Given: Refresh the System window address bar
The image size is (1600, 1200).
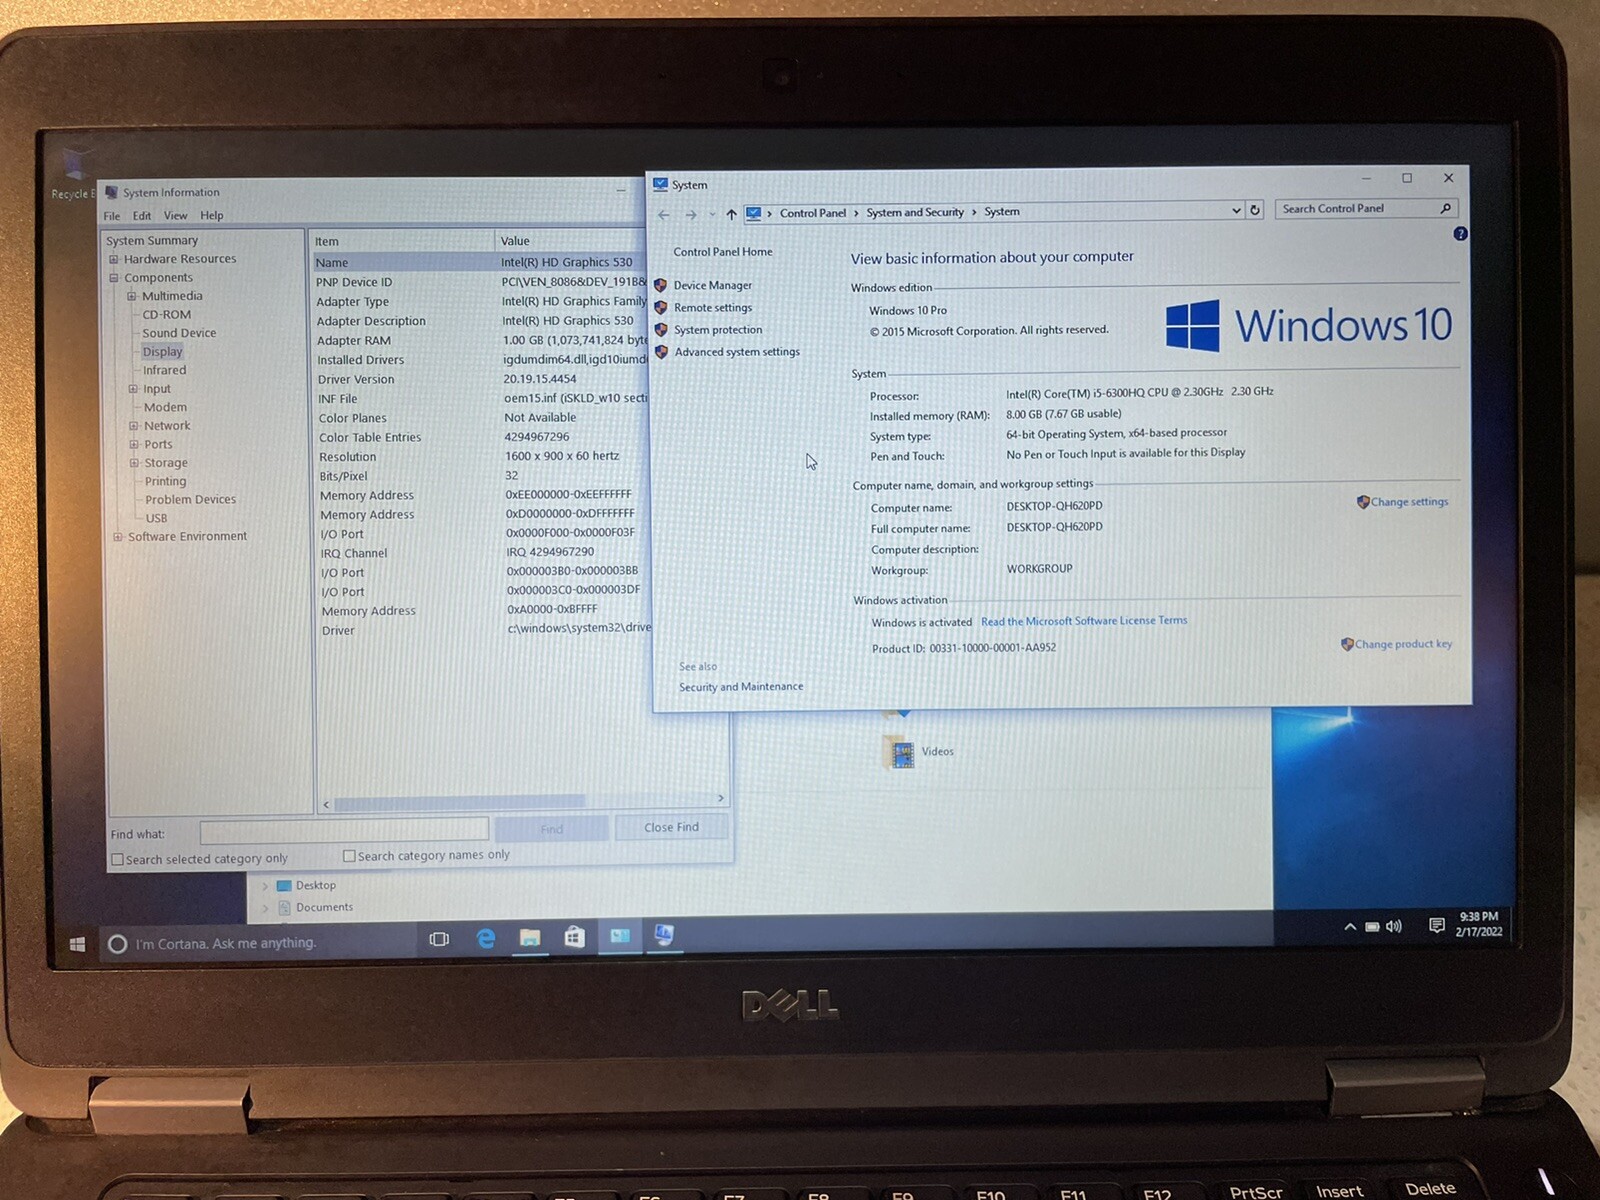Looking at the screenshot, I should point(1255,210).
